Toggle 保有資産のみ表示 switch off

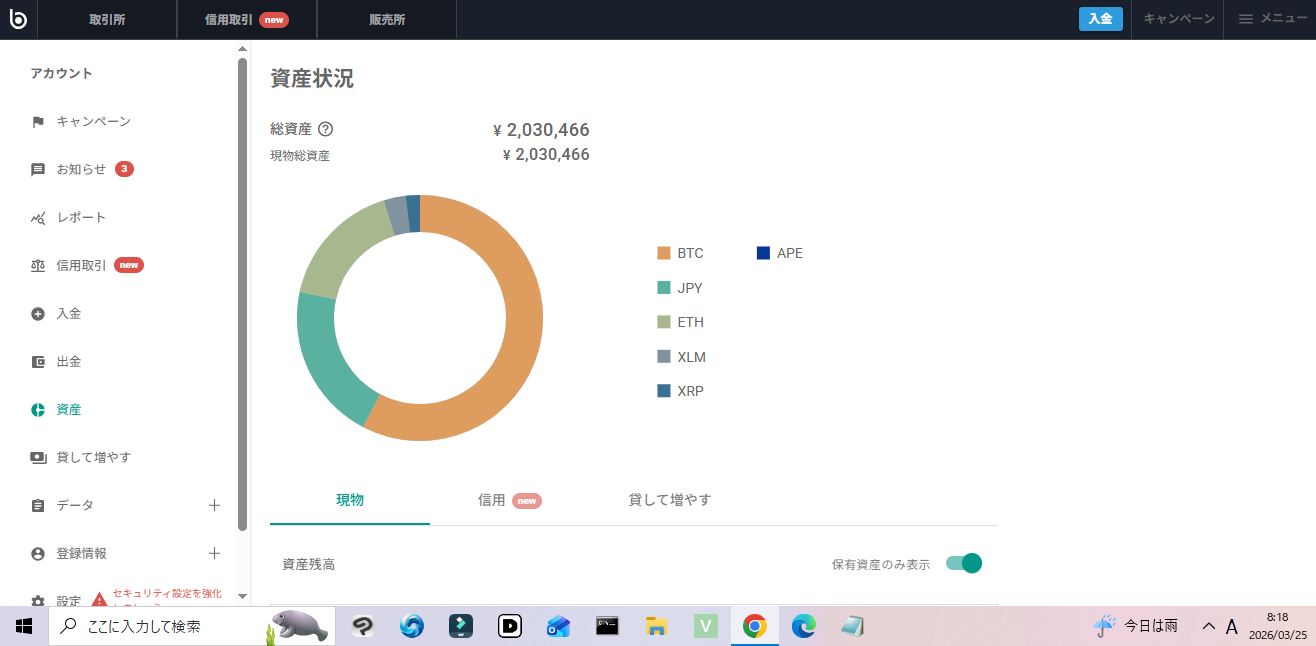coord(965,564)
